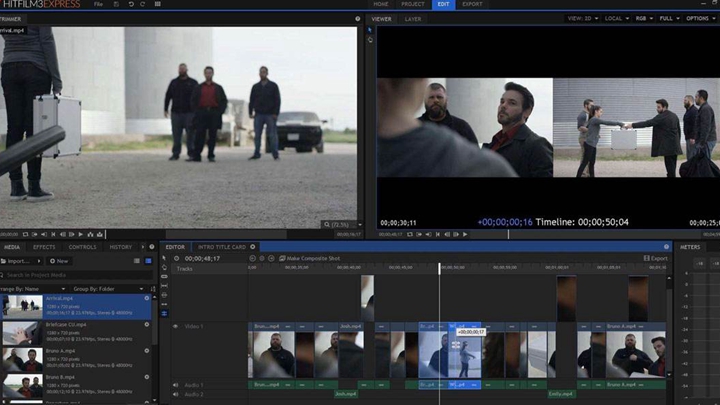Select the viewer Select arrow tool
This screenshot has height=405, width=720.
pos(370,30)
